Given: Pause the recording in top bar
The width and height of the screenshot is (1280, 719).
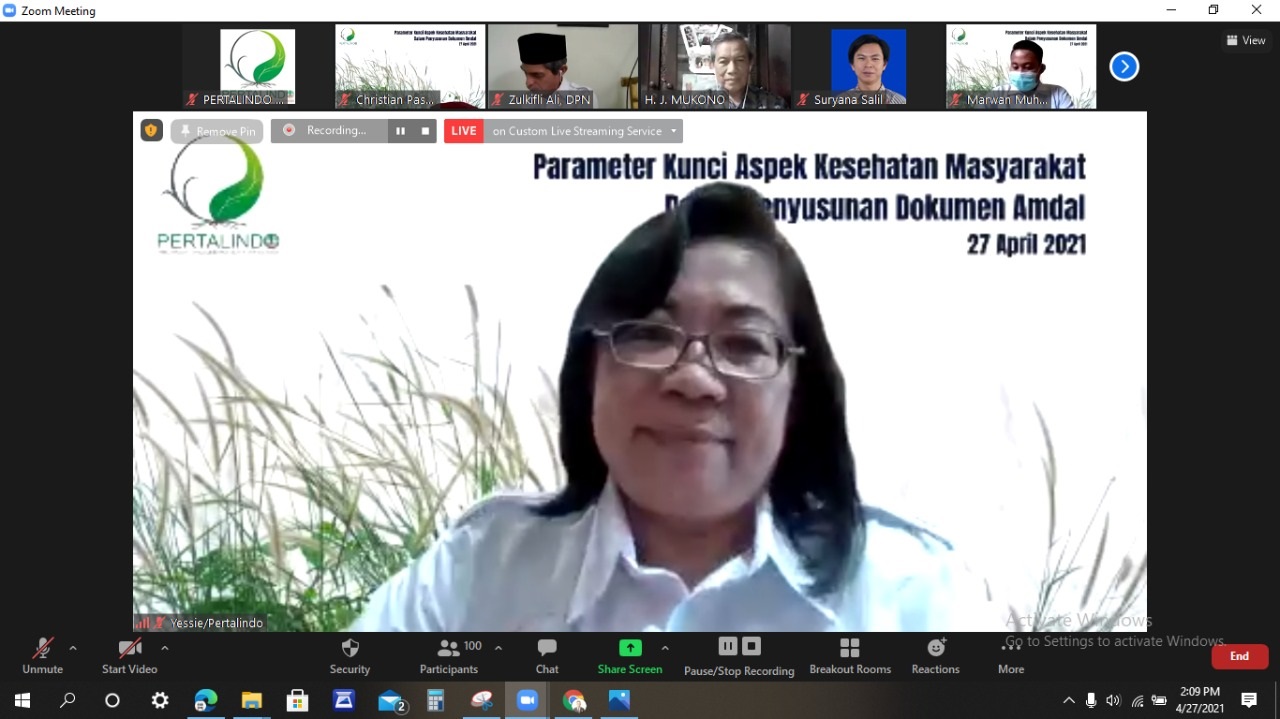Looking at the screenshot, I should [400, 131].
